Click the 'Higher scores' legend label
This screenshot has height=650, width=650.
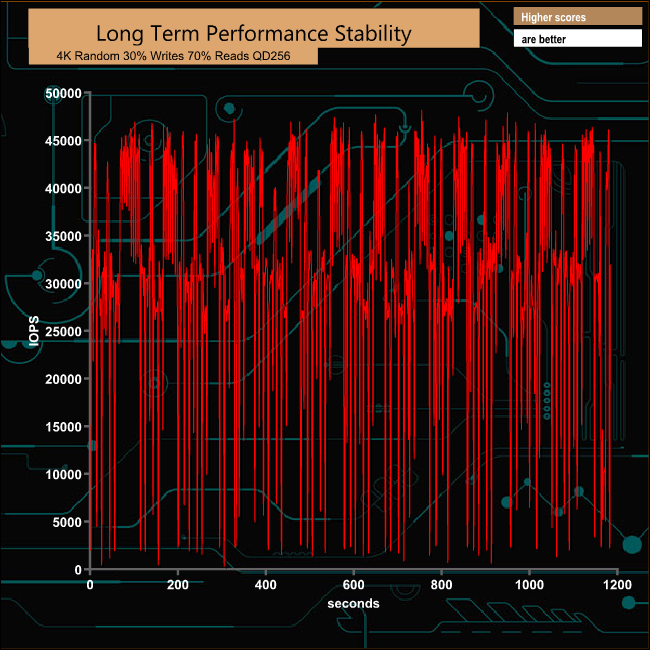[553, 17]
